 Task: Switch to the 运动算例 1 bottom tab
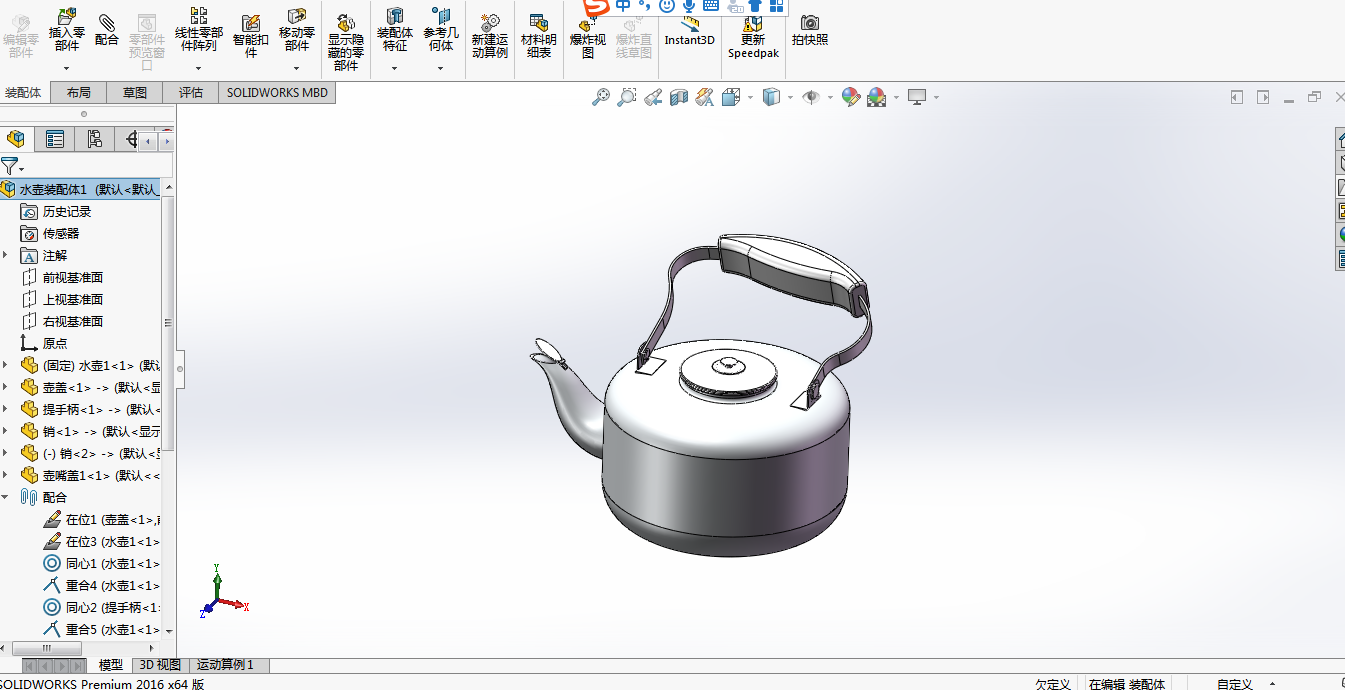tap(225, 665)
